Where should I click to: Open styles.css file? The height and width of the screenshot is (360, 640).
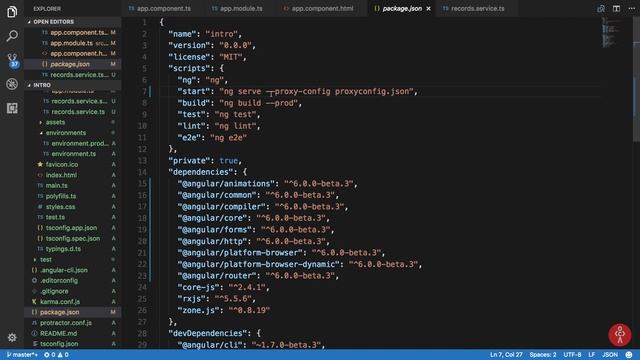pyautogui.click(x=73, y=207)
